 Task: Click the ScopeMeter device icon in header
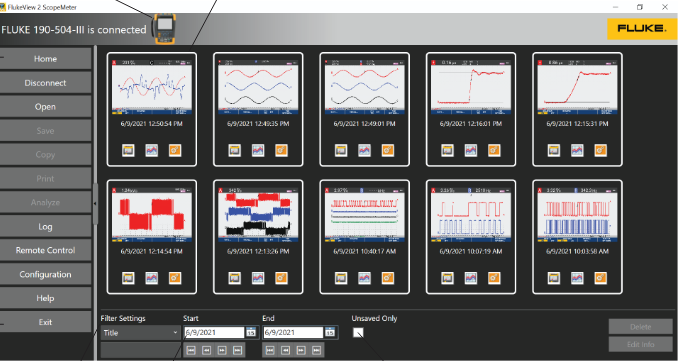[165, 29]
